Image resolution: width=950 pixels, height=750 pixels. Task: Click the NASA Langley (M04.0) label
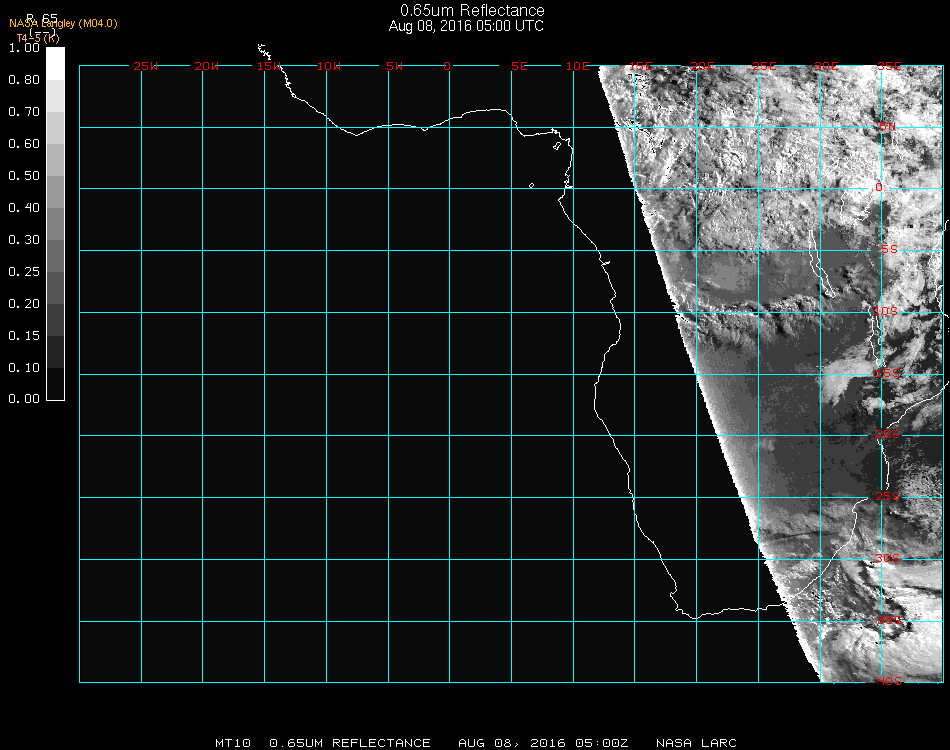pyautogui.click(x=63, y=24)
